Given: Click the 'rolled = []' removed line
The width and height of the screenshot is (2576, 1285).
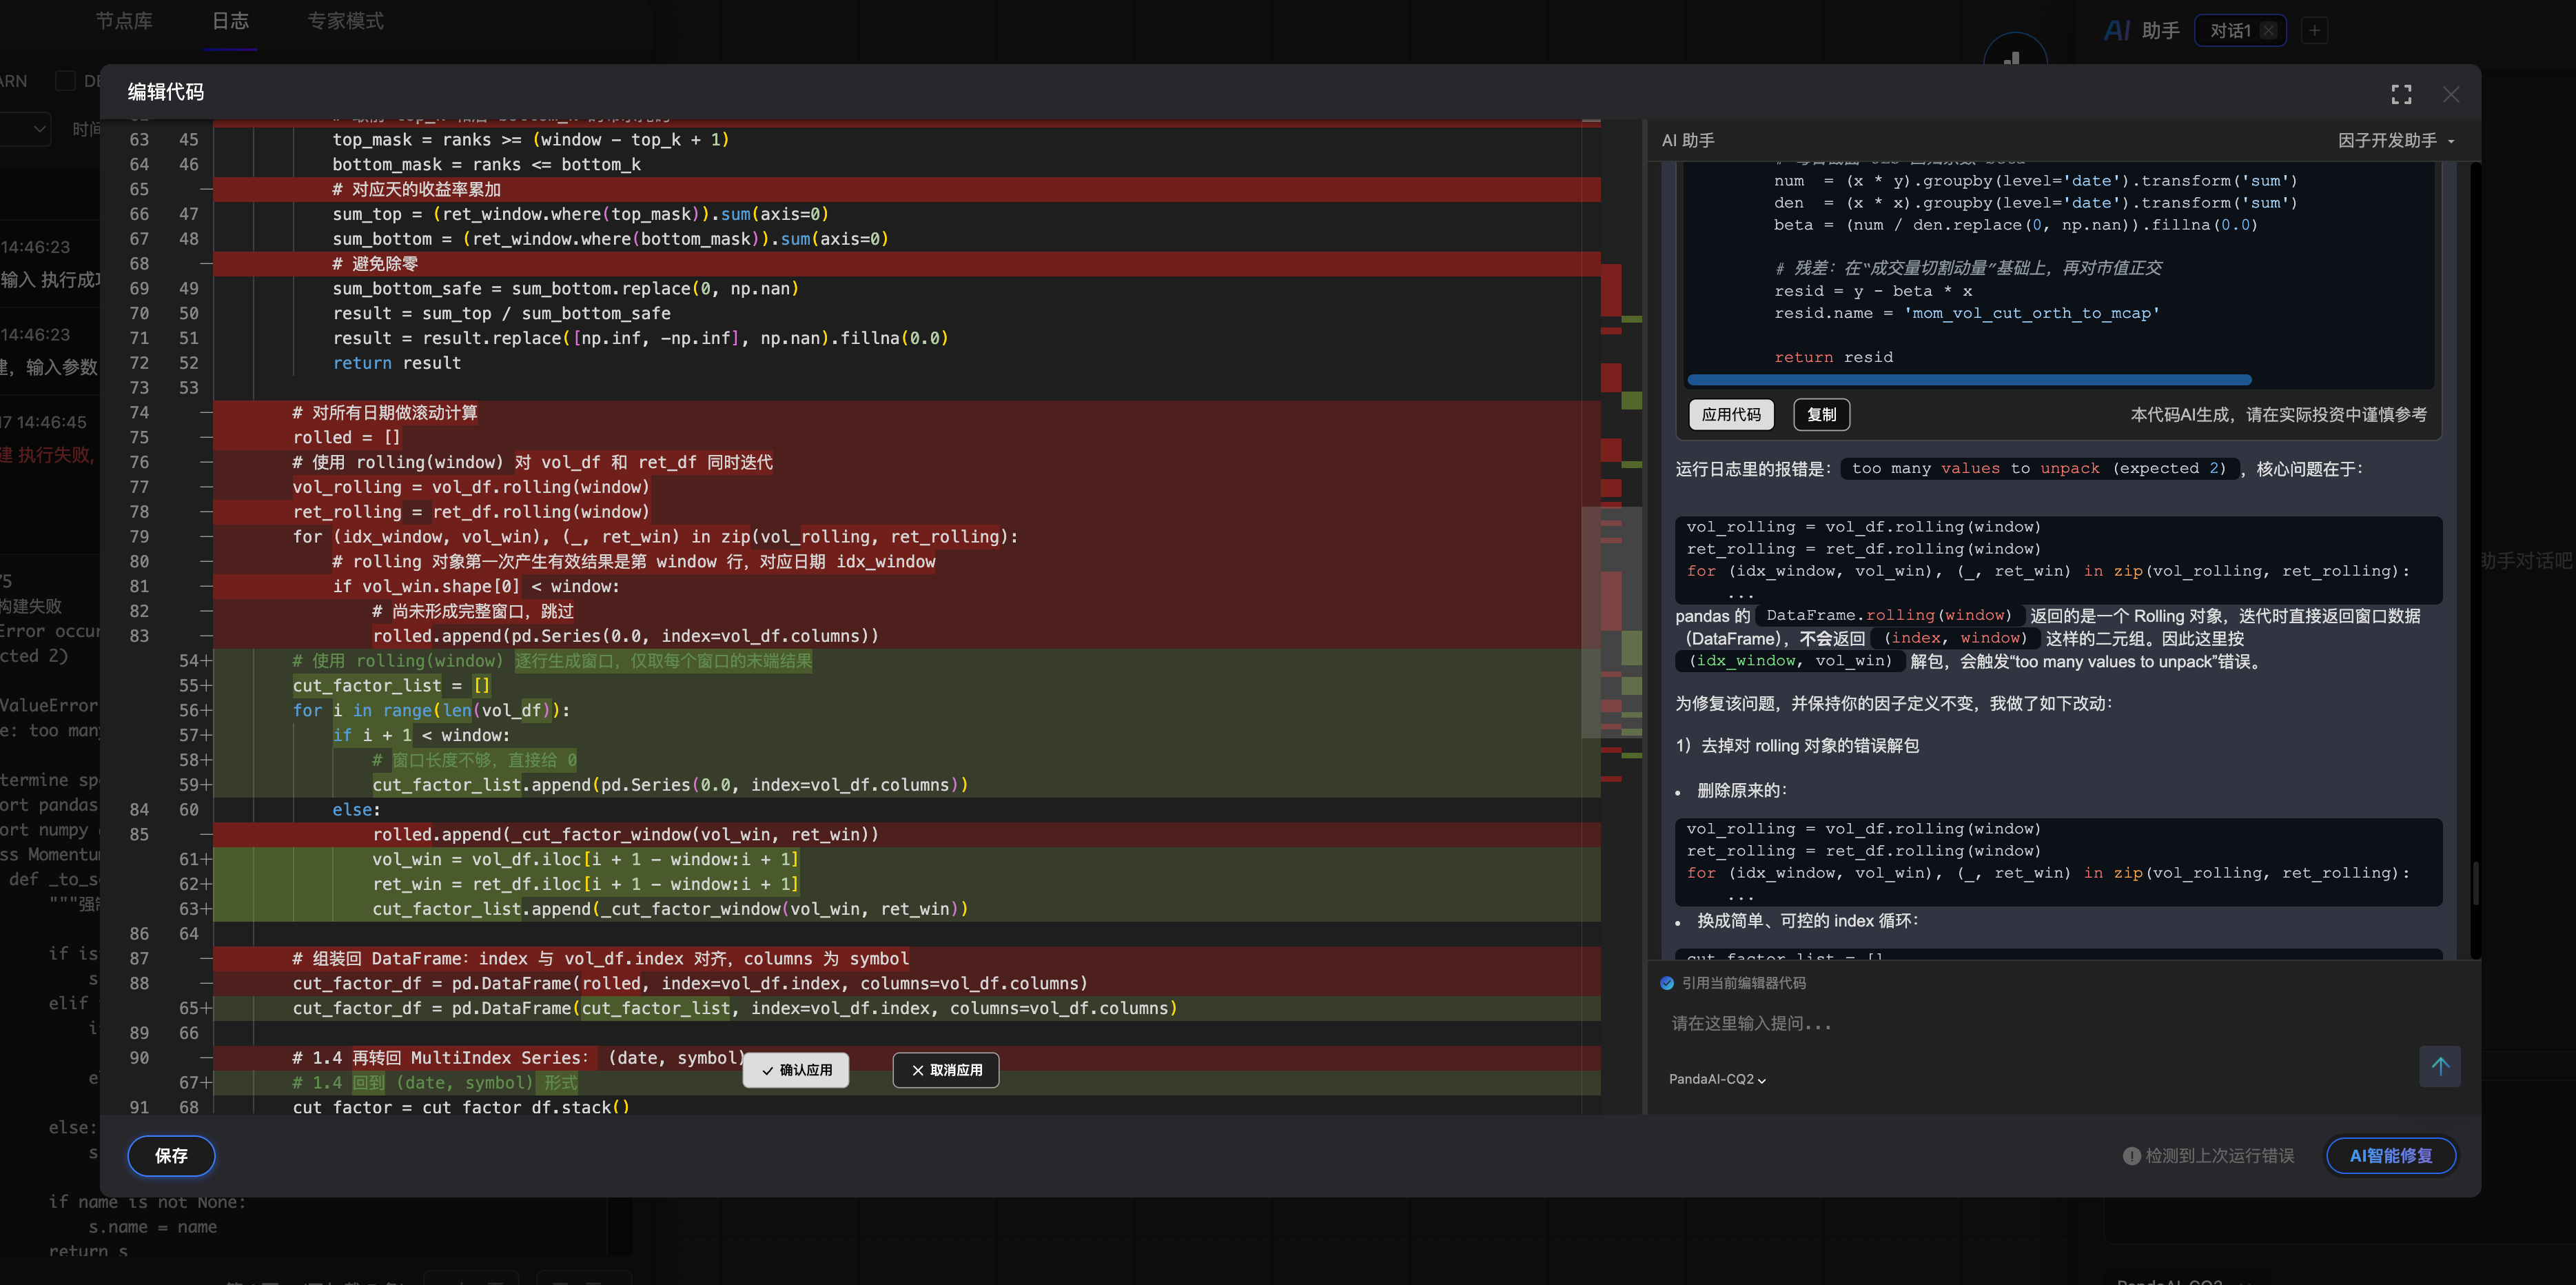Looking at the screenshot, I should 346,437.
